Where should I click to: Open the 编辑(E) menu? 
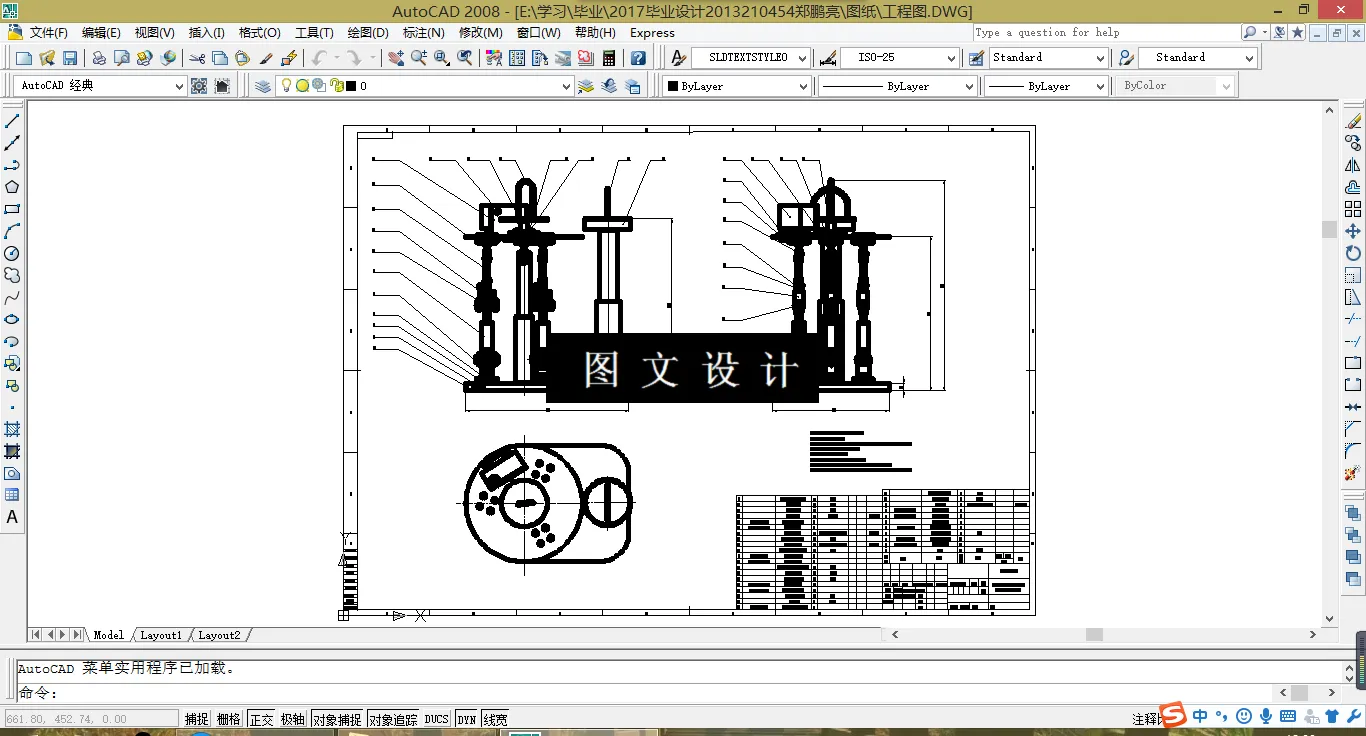[101, 33]
